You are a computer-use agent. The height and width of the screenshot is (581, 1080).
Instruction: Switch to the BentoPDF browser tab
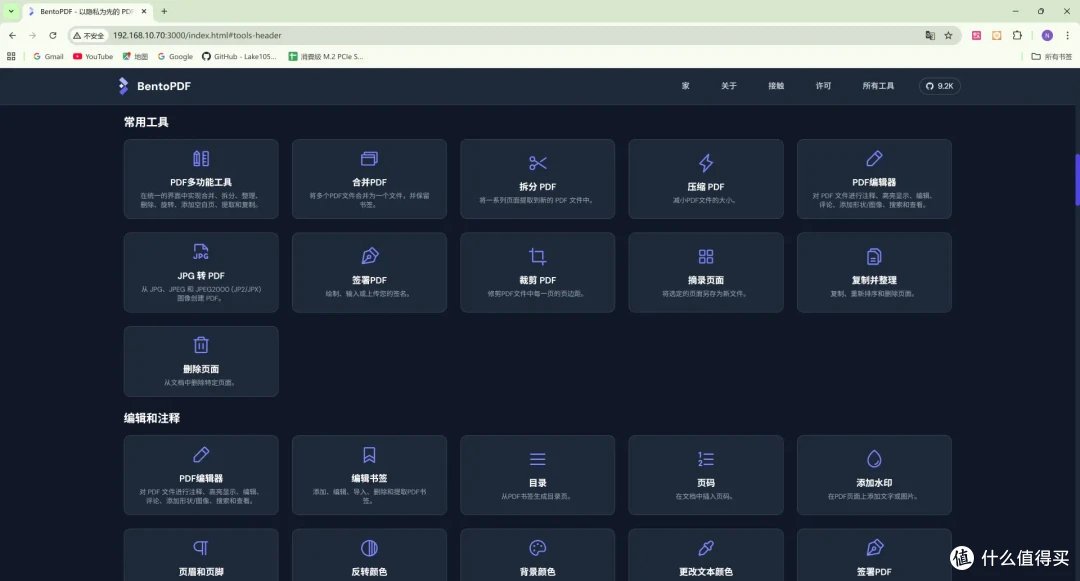point(87,12)
